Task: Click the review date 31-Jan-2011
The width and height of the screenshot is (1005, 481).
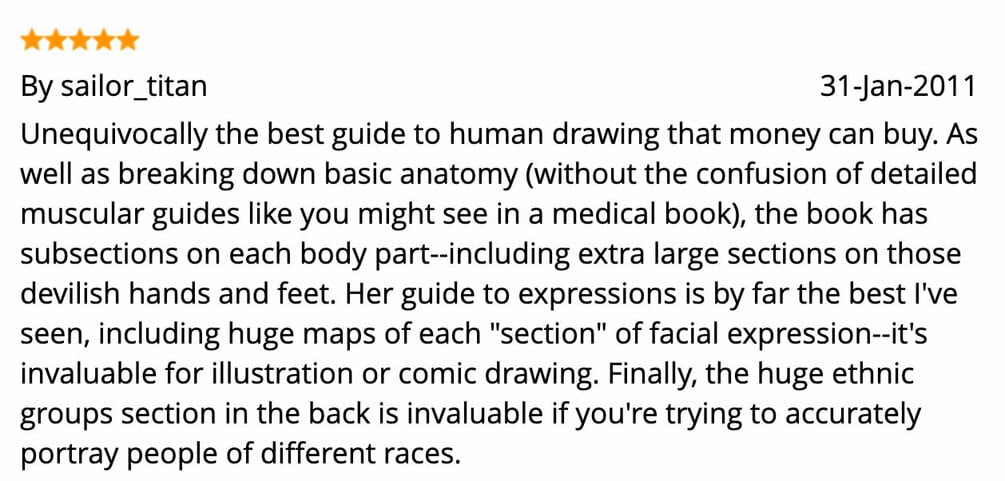Action: point(898,87)
